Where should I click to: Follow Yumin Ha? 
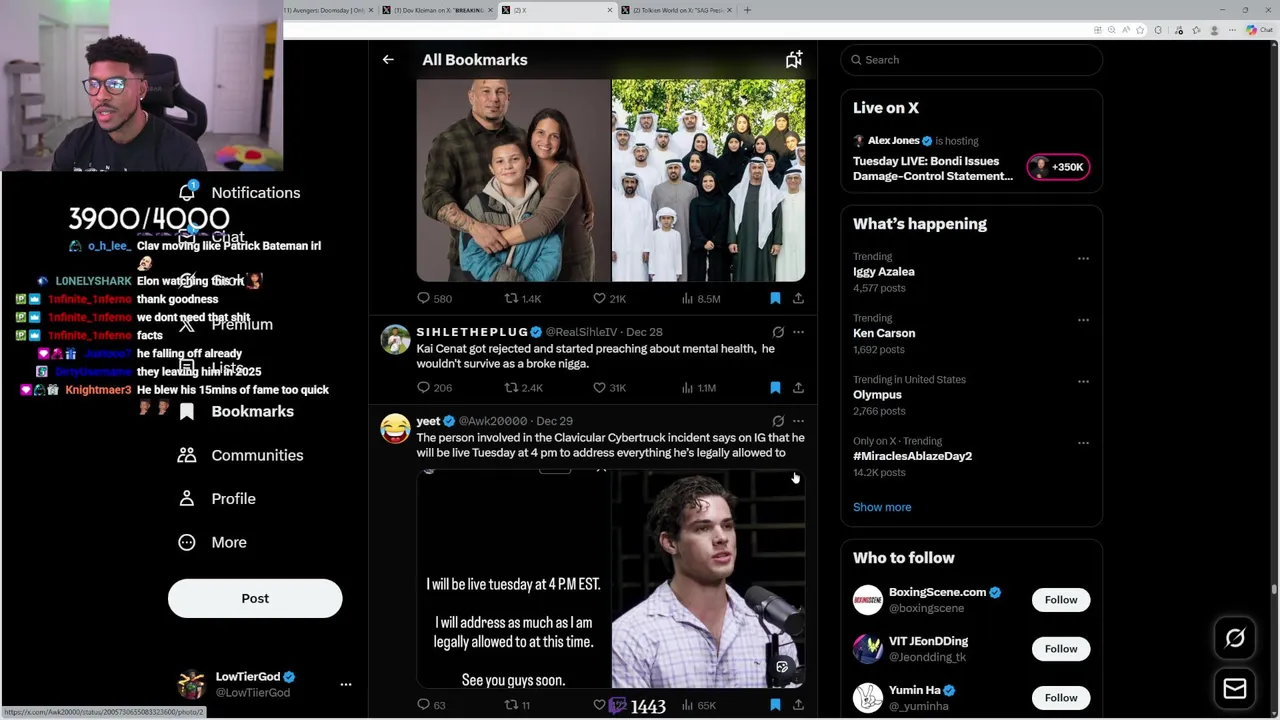1061,698
